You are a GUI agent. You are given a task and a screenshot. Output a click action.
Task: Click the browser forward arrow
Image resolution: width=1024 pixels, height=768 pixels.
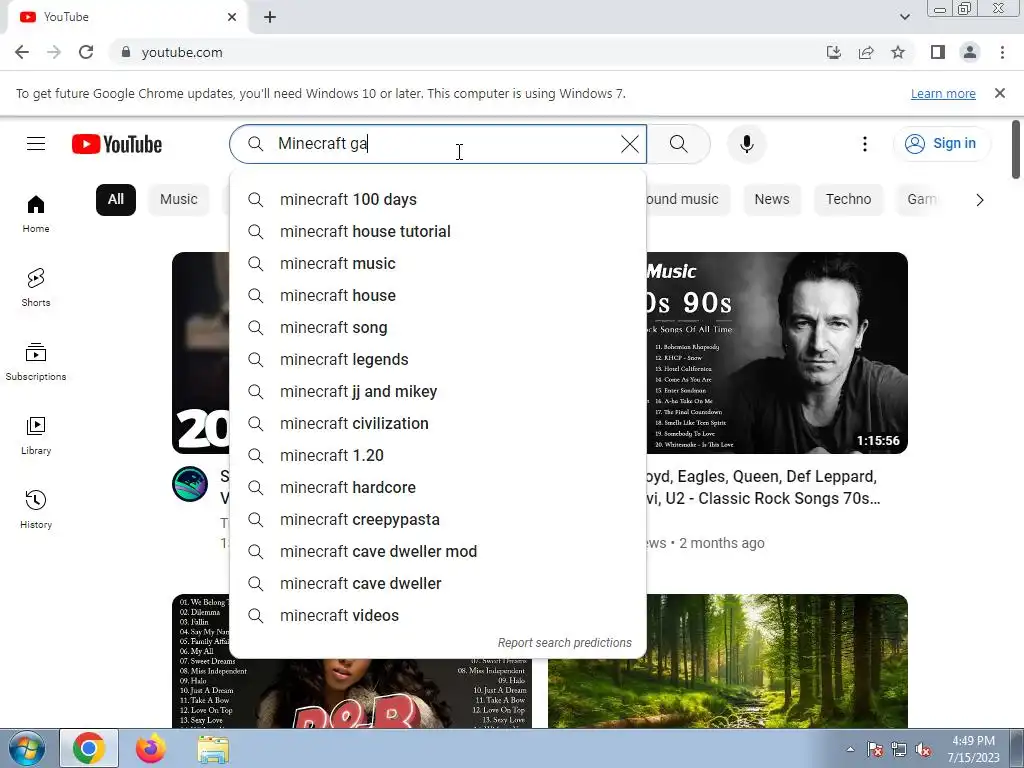[x=54, y=52]
